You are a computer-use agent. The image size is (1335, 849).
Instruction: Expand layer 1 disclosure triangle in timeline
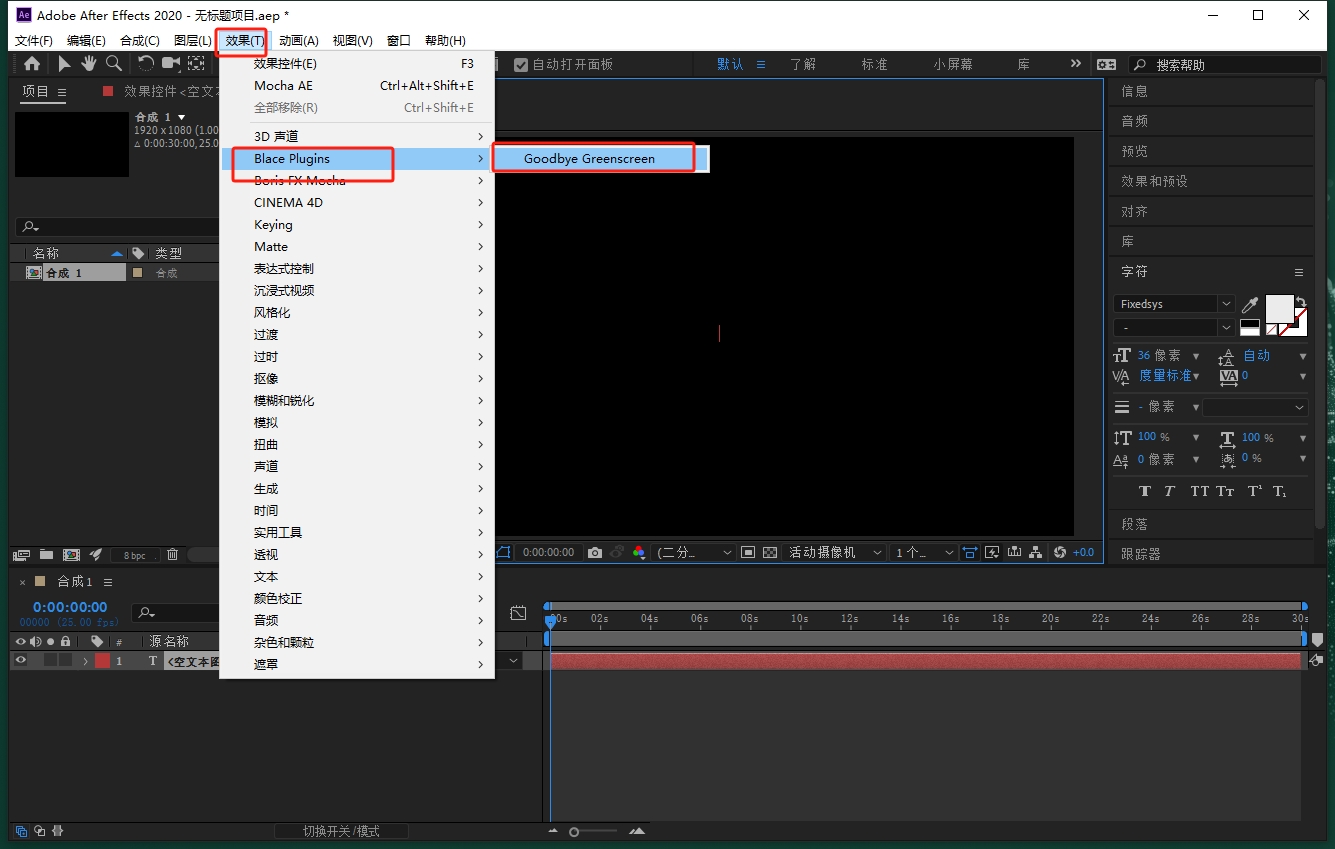tap(85, 661)
